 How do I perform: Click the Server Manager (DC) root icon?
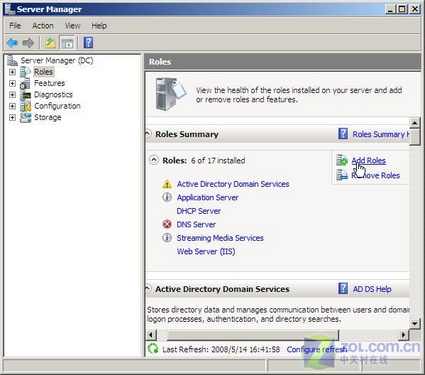[x=12, y=60]
